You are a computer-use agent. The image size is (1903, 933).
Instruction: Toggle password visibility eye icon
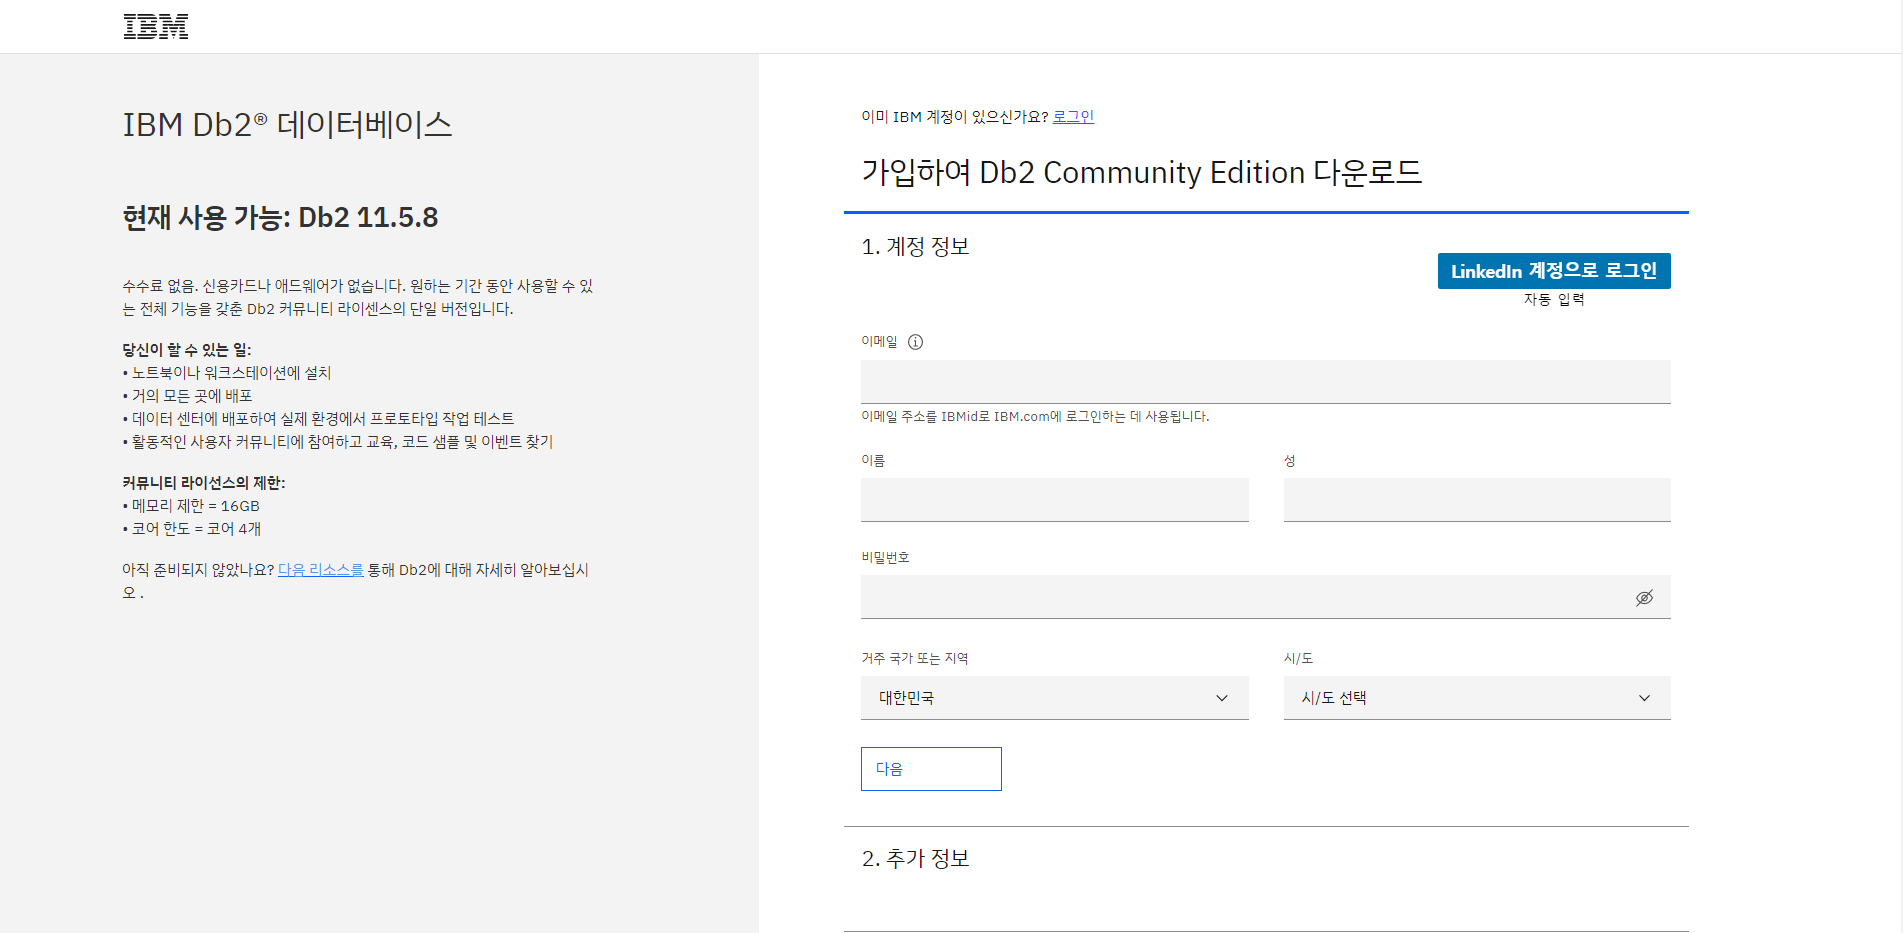1644,598
